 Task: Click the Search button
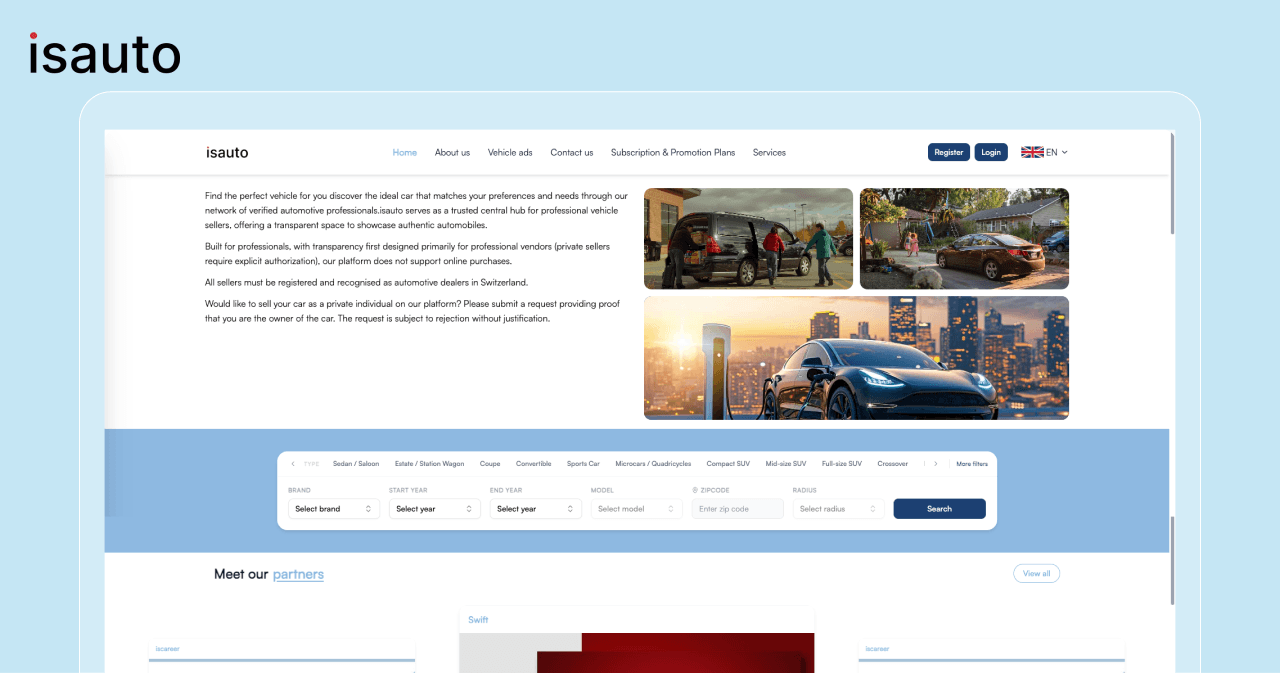[940, 509]
